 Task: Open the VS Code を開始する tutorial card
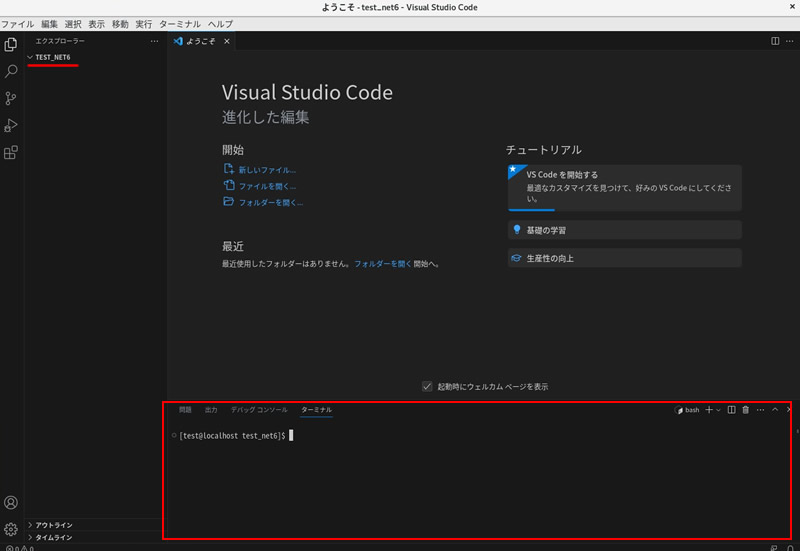tap(624, 187)
